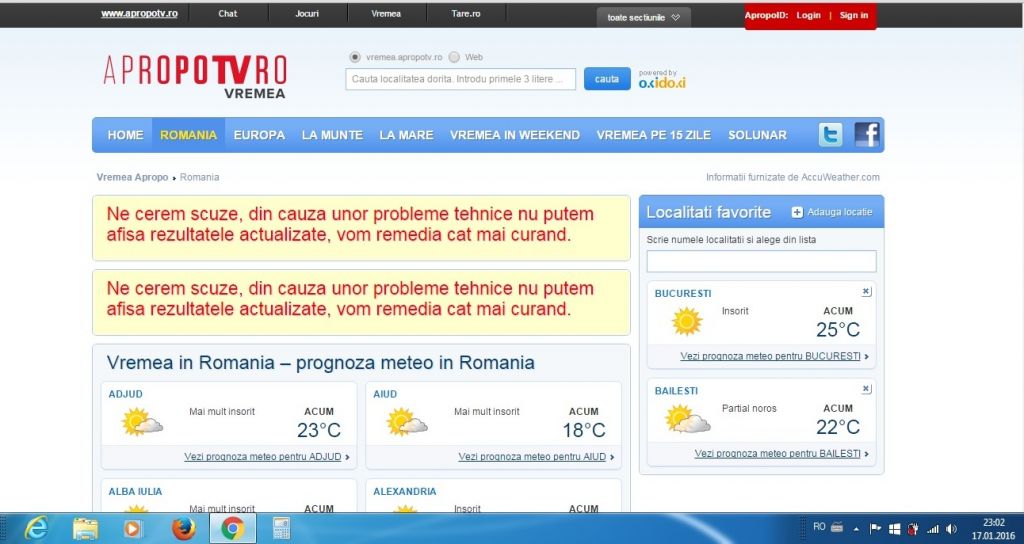Click the BUCURESTI favorite heading

click(682, 294)
